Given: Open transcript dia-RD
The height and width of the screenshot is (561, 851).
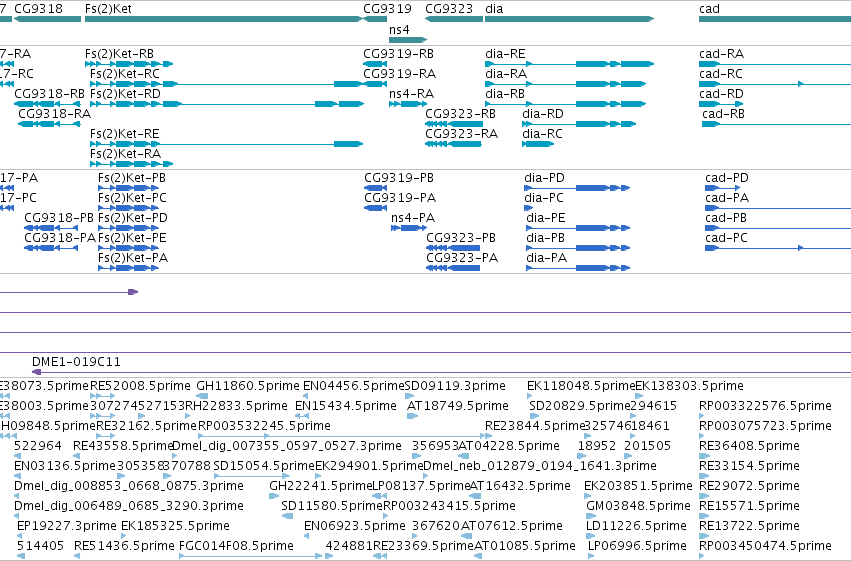Looking at the screenshot, I should (x=579, y=124).
